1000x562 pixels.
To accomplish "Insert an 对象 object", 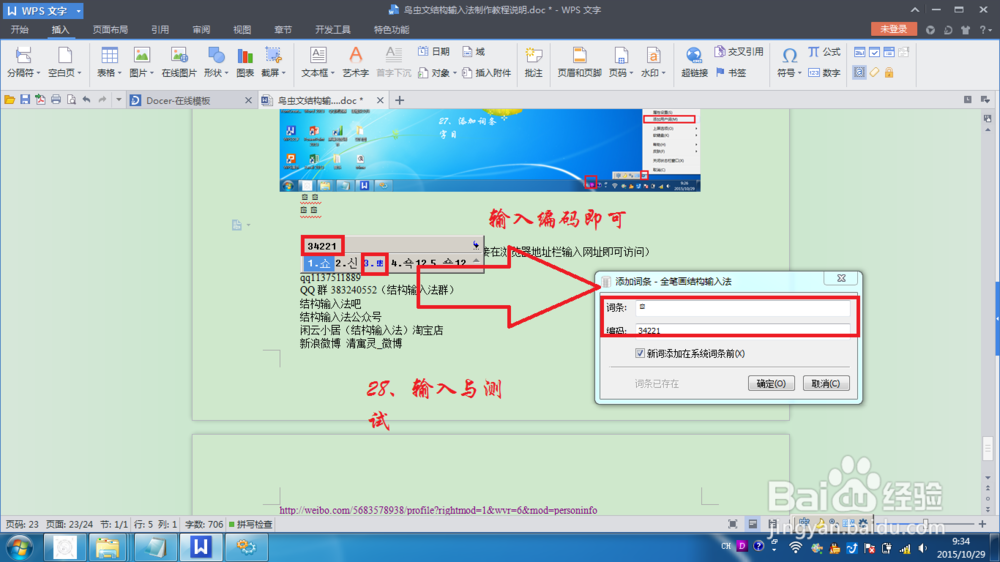I will 438,73.
